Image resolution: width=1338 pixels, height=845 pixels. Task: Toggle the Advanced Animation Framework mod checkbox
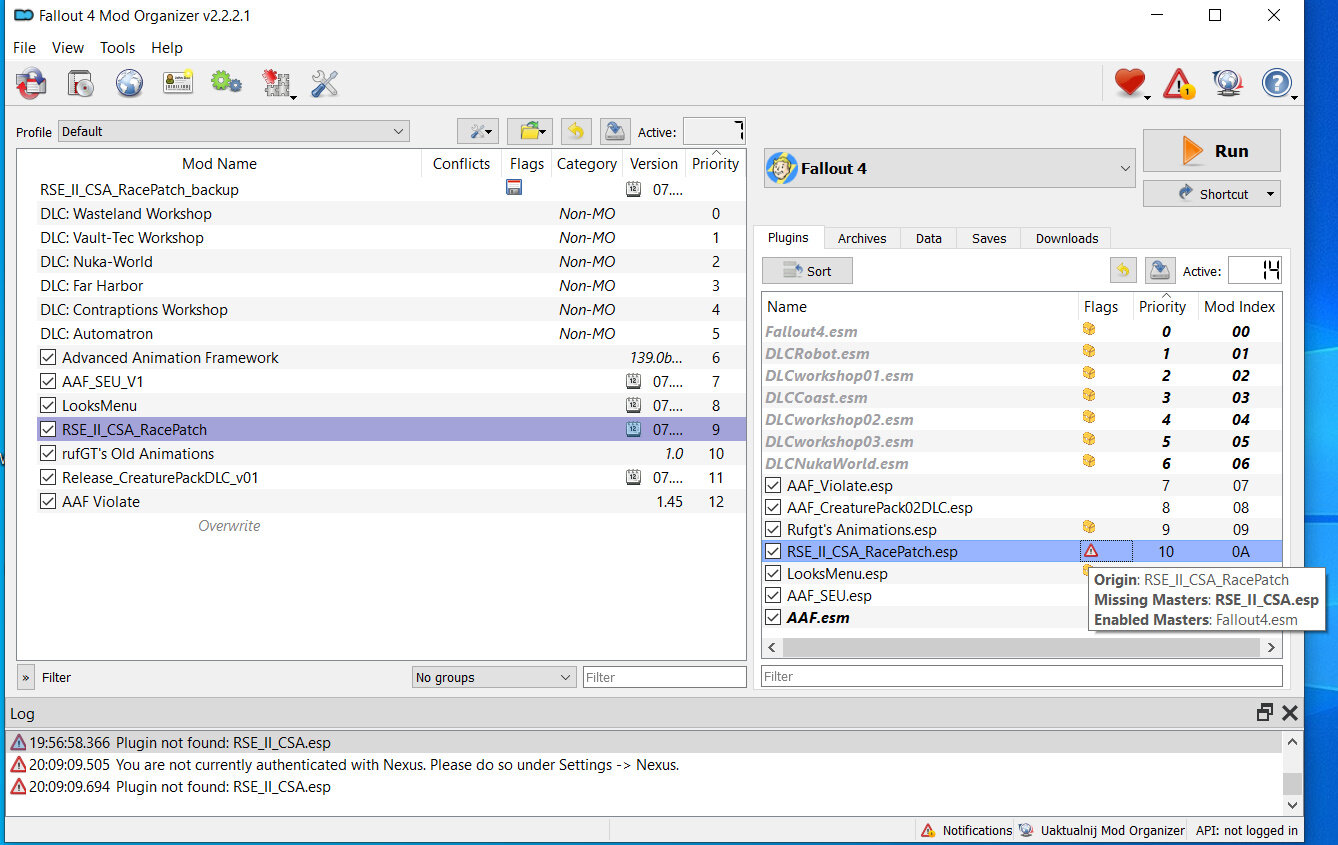tap(48, 357)
